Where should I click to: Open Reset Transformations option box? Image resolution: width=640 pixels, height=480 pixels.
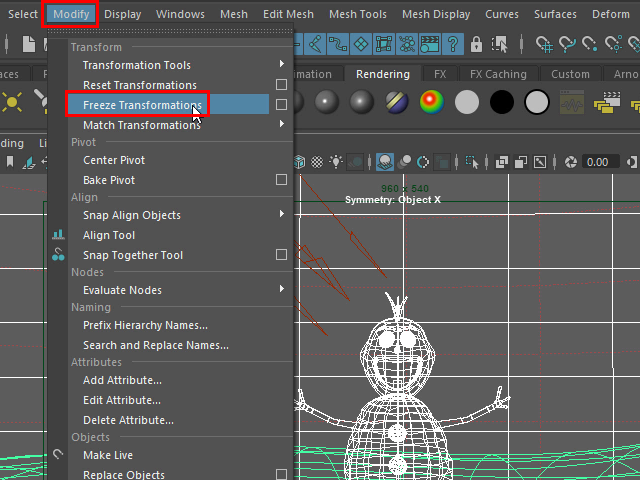point(282,85)
